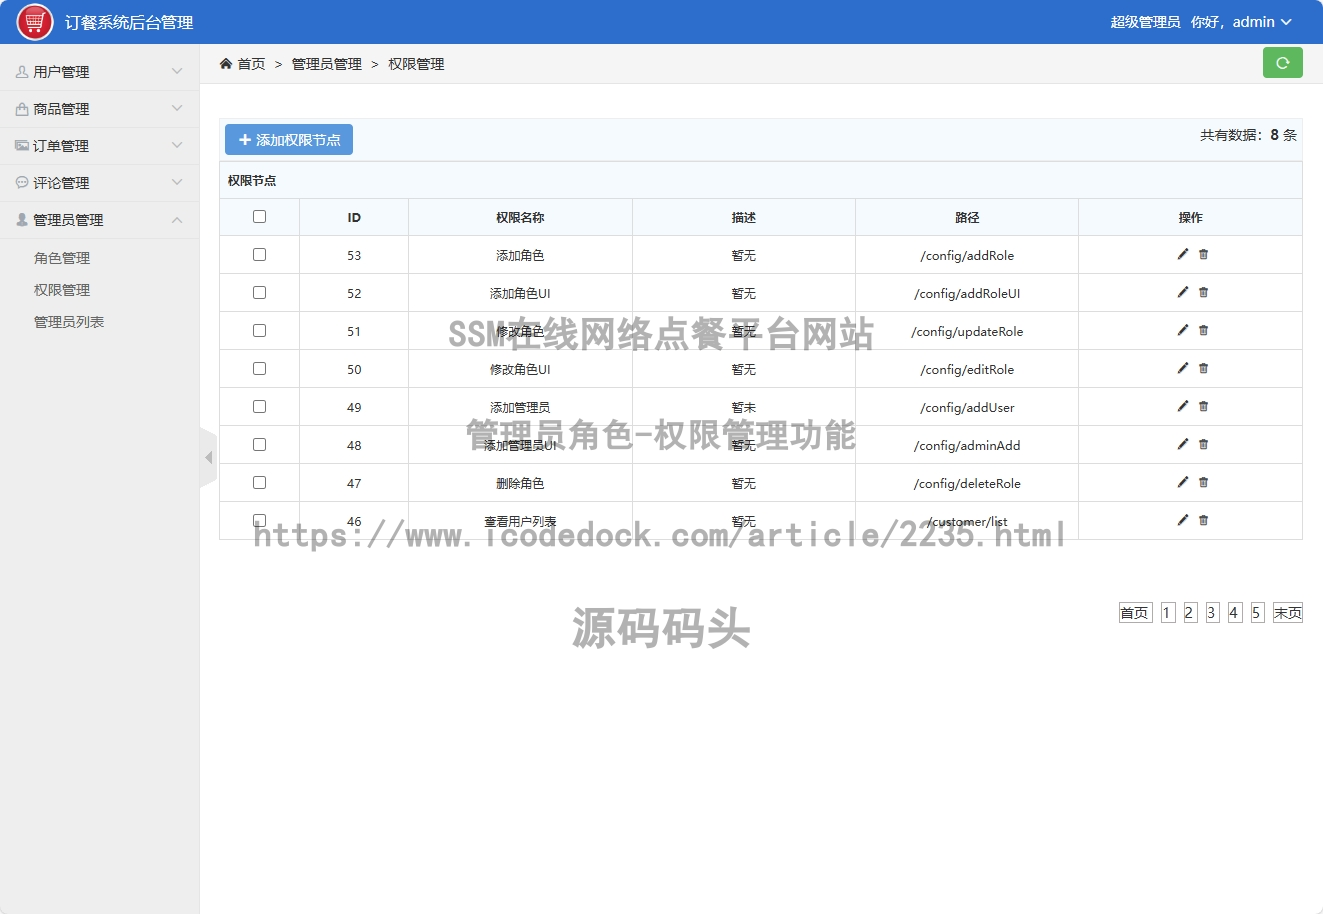
Task: Jump to last page with 末页
Action: coord(1288,613)
